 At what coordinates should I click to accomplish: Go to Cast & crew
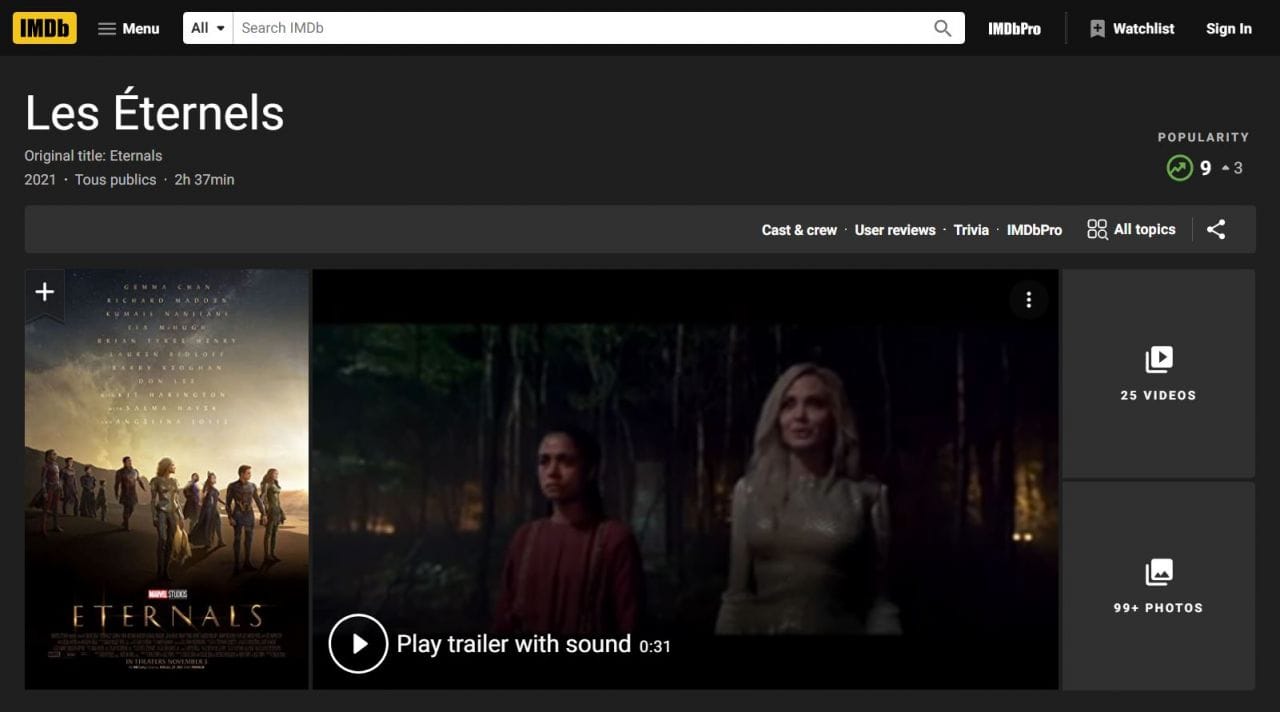pos(799,230)
